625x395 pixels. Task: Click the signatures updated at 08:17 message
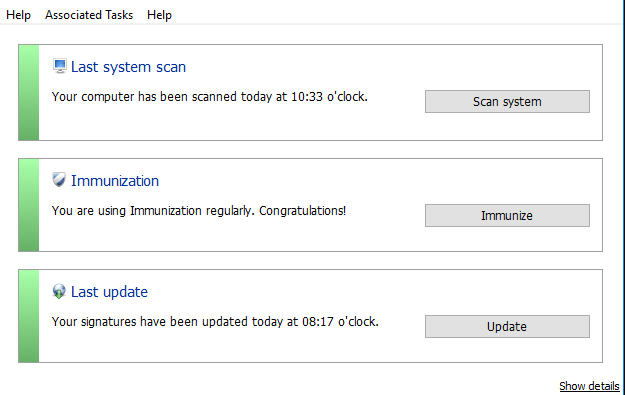(x=215, y=322)
